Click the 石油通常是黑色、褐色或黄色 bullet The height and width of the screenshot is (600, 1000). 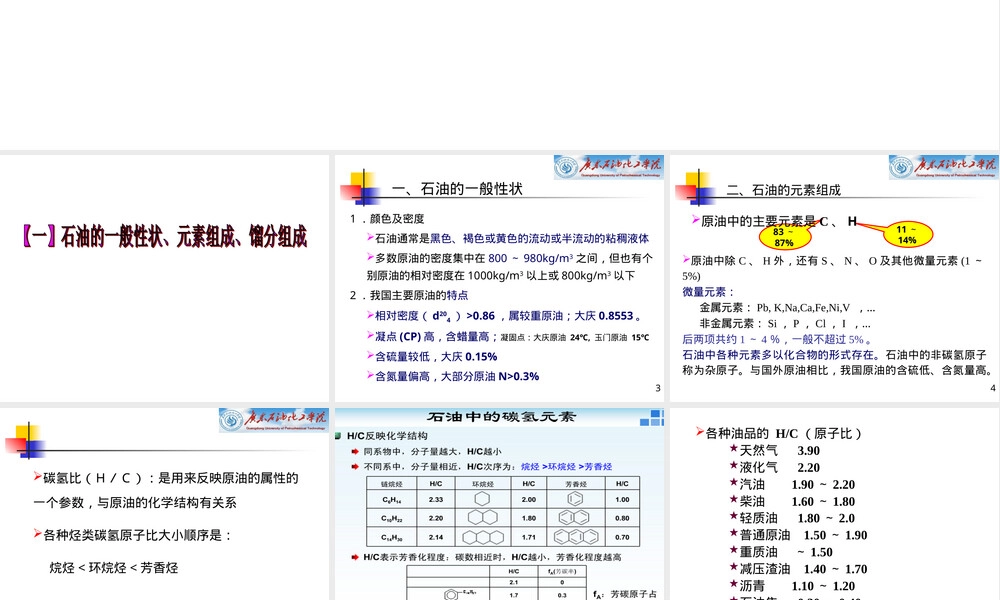click(508, 238)
